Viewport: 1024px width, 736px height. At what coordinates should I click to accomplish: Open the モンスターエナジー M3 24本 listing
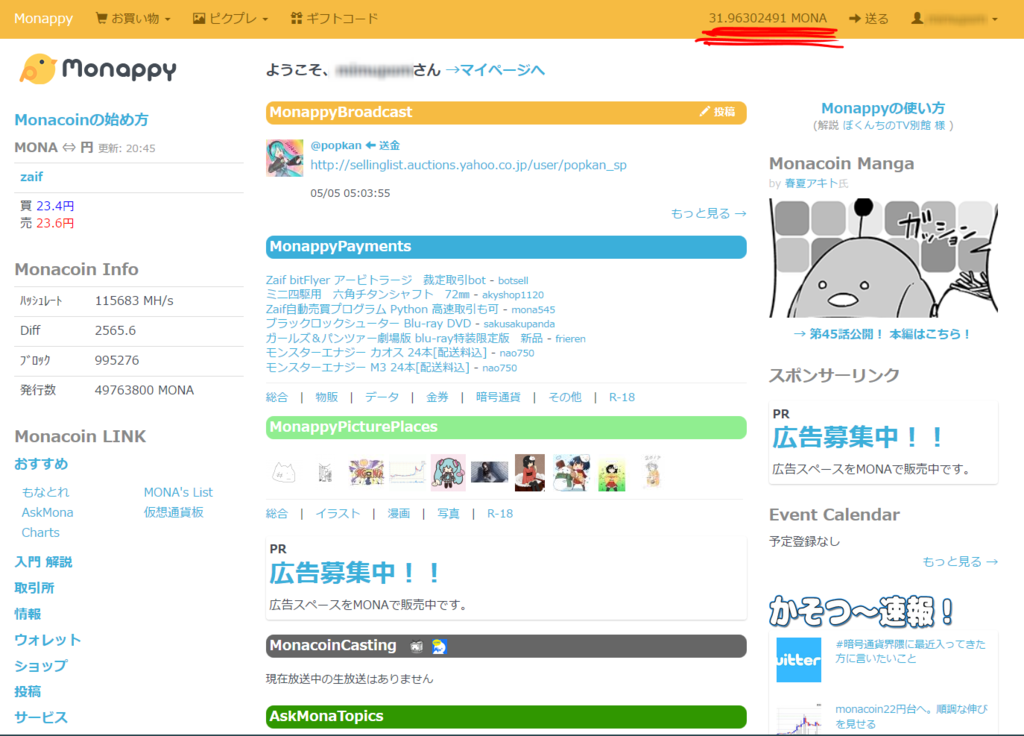coord(368,367)
